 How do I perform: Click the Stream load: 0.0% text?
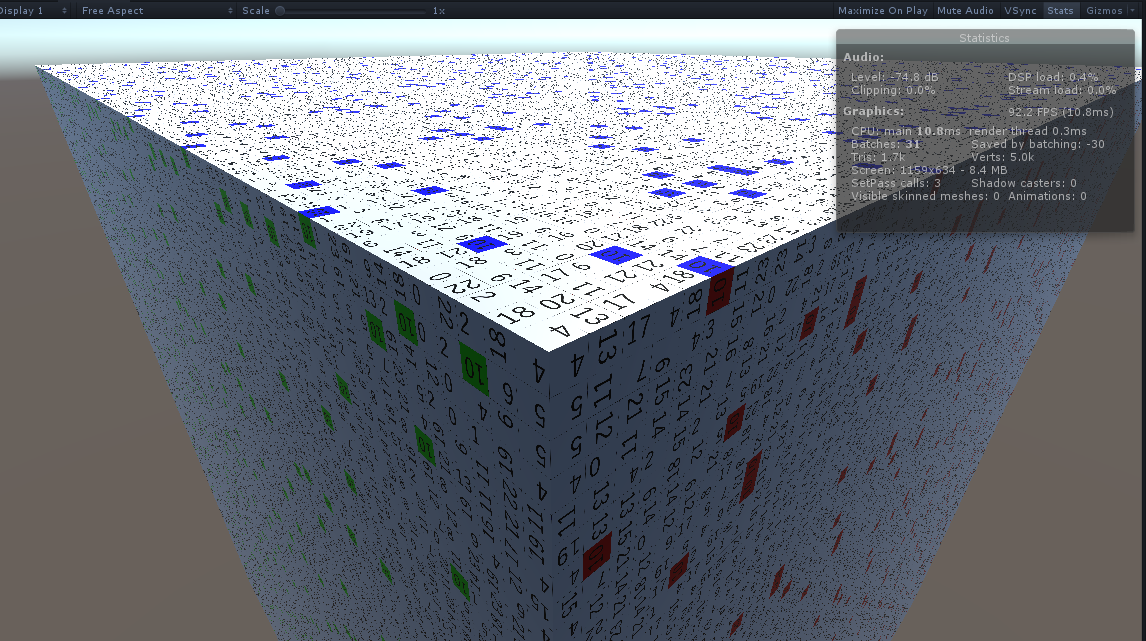click(1061, 91)
